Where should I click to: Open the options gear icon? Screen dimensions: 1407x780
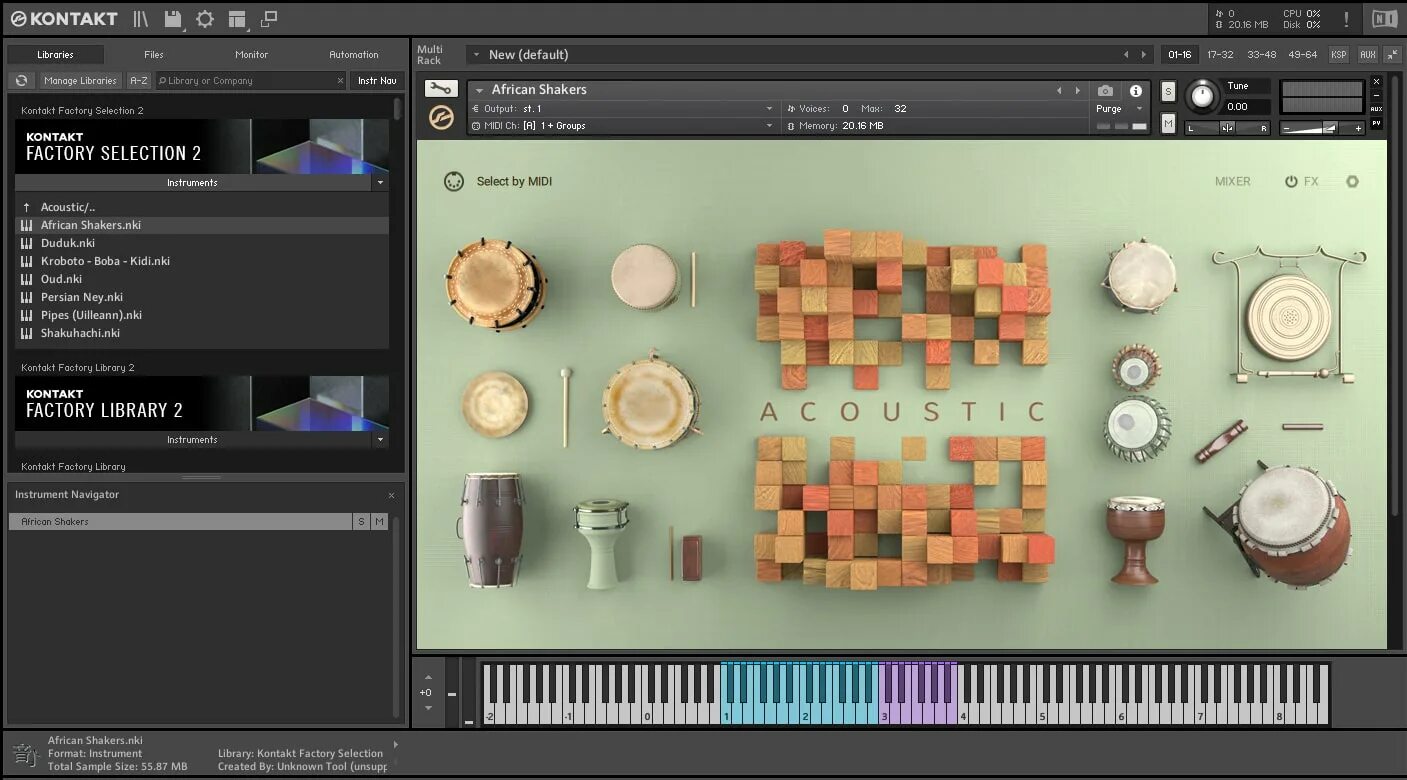[205, 19]
